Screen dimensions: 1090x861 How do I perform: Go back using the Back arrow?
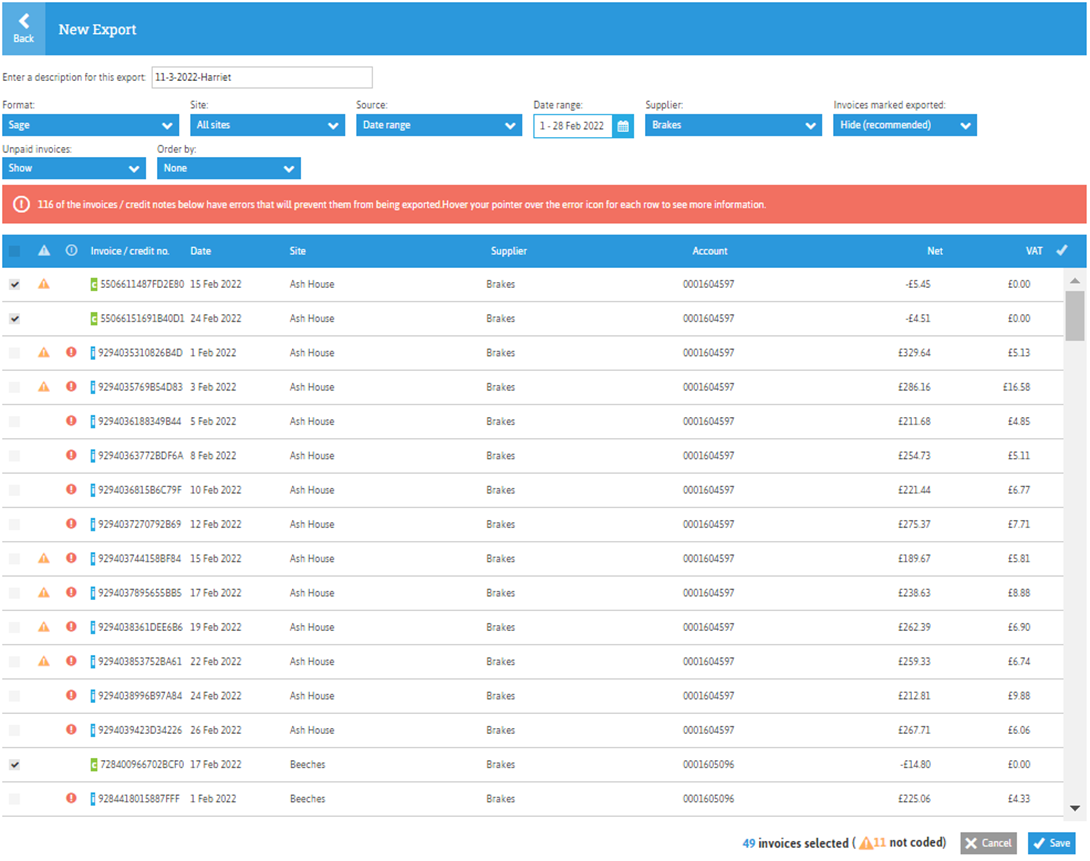(24, 28)
